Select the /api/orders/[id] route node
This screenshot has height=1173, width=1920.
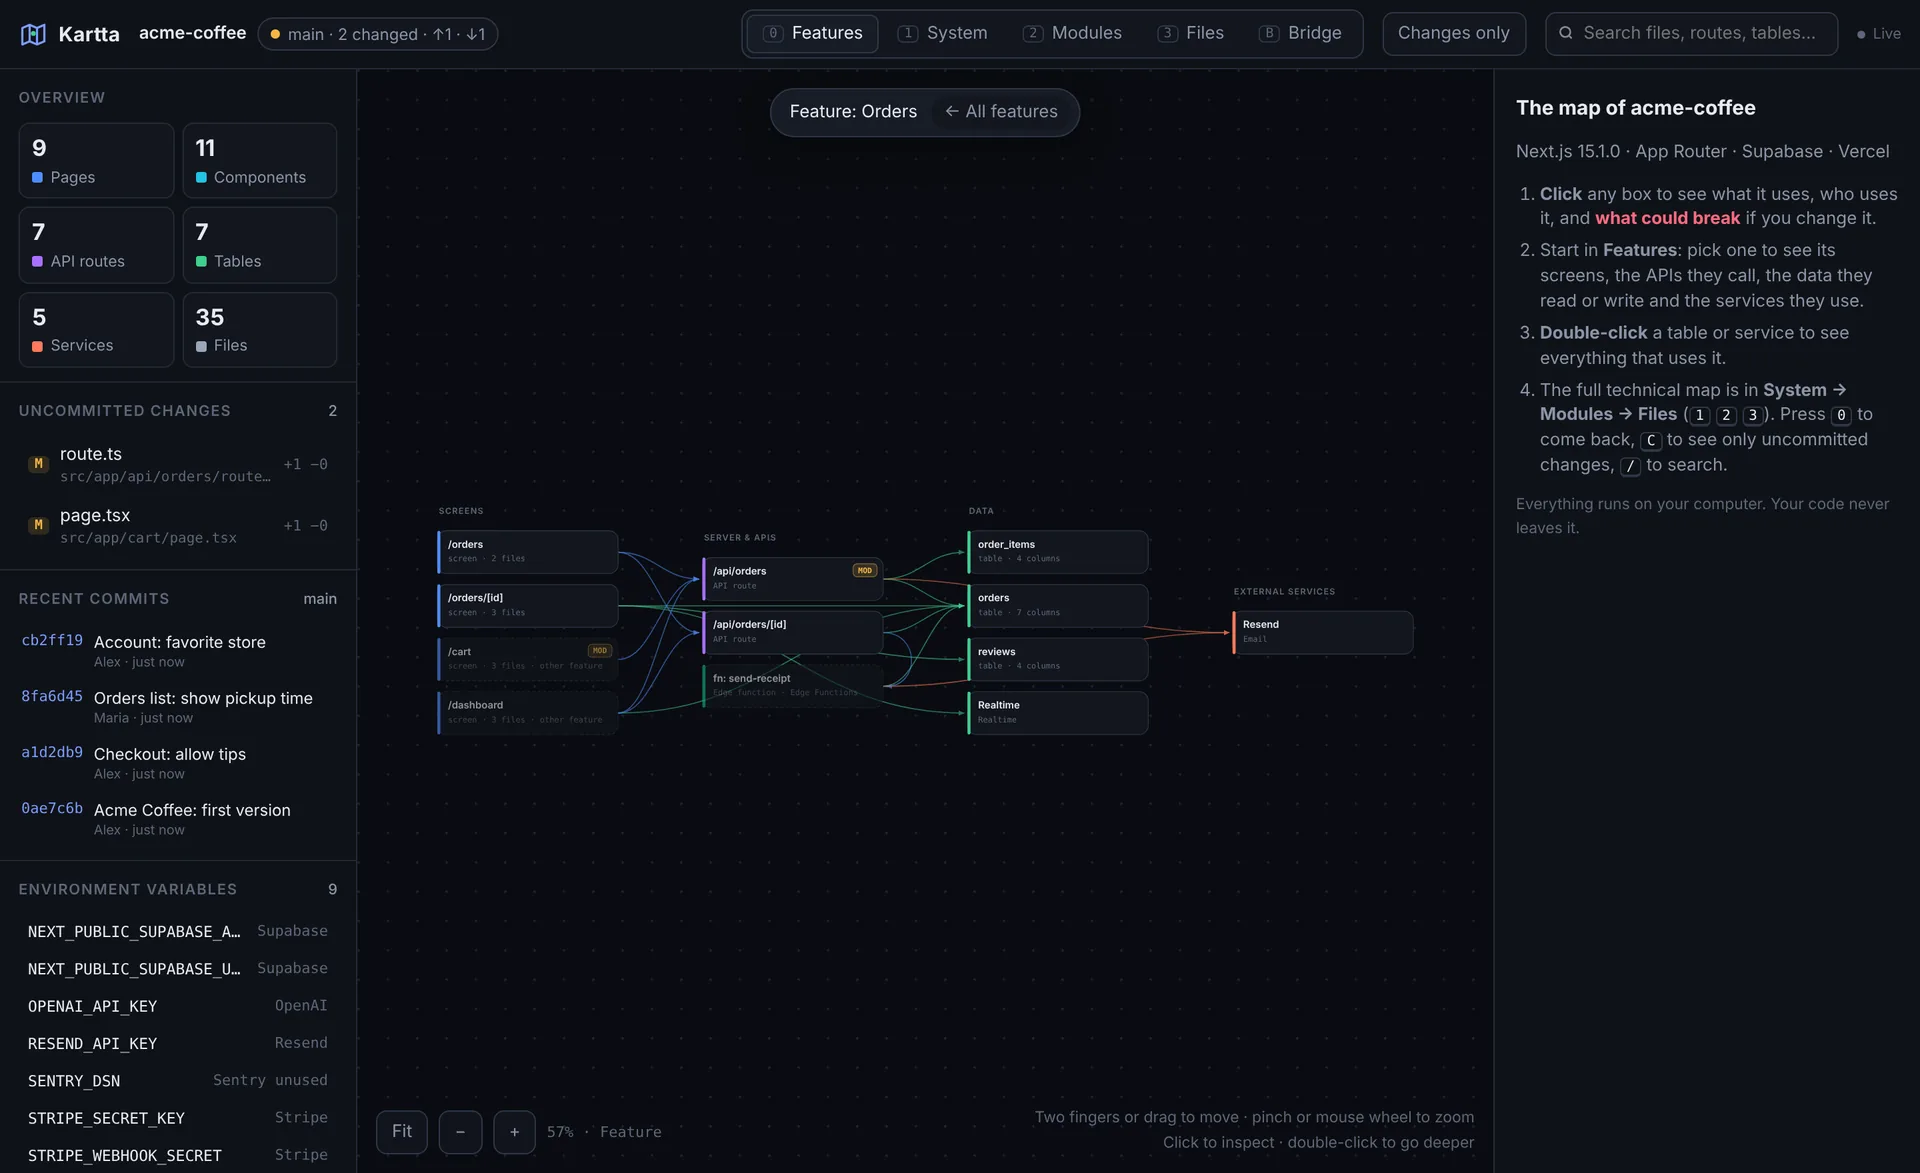pyautogui.click(x=793, y=632)
